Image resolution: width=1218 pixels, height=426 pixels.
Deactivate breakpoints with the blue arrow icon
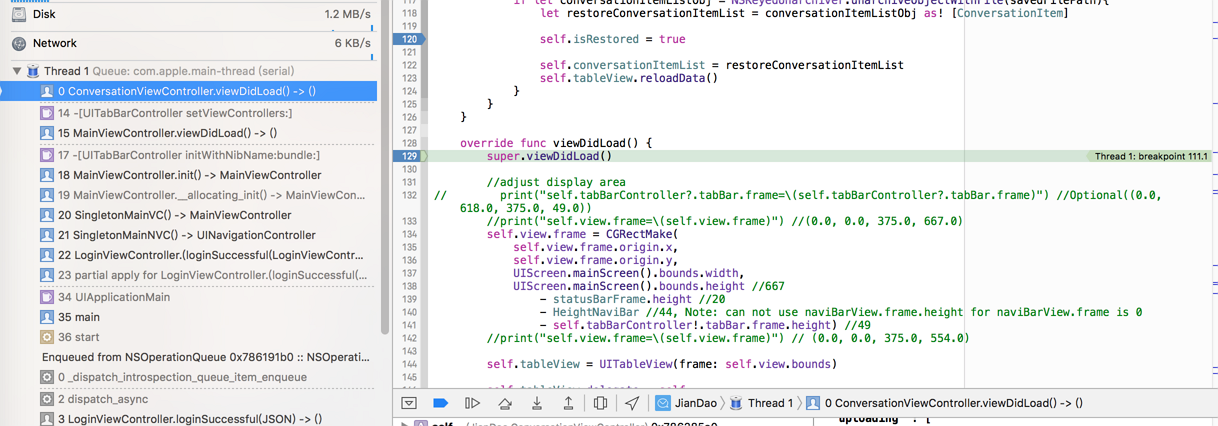tap(440, 403)
